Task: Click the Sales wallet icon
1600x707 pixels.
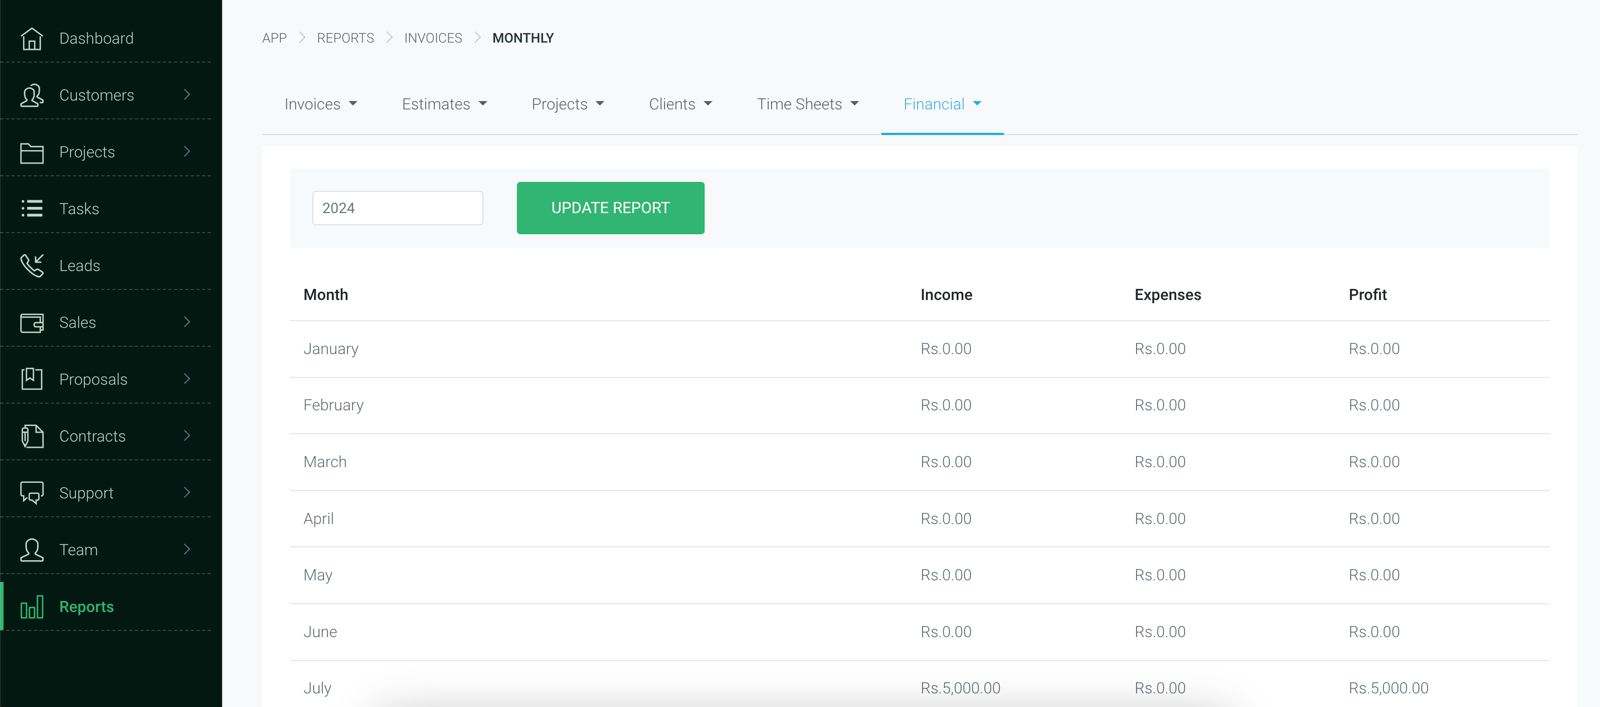Action: pyautogui.click(x=32, y=322)
